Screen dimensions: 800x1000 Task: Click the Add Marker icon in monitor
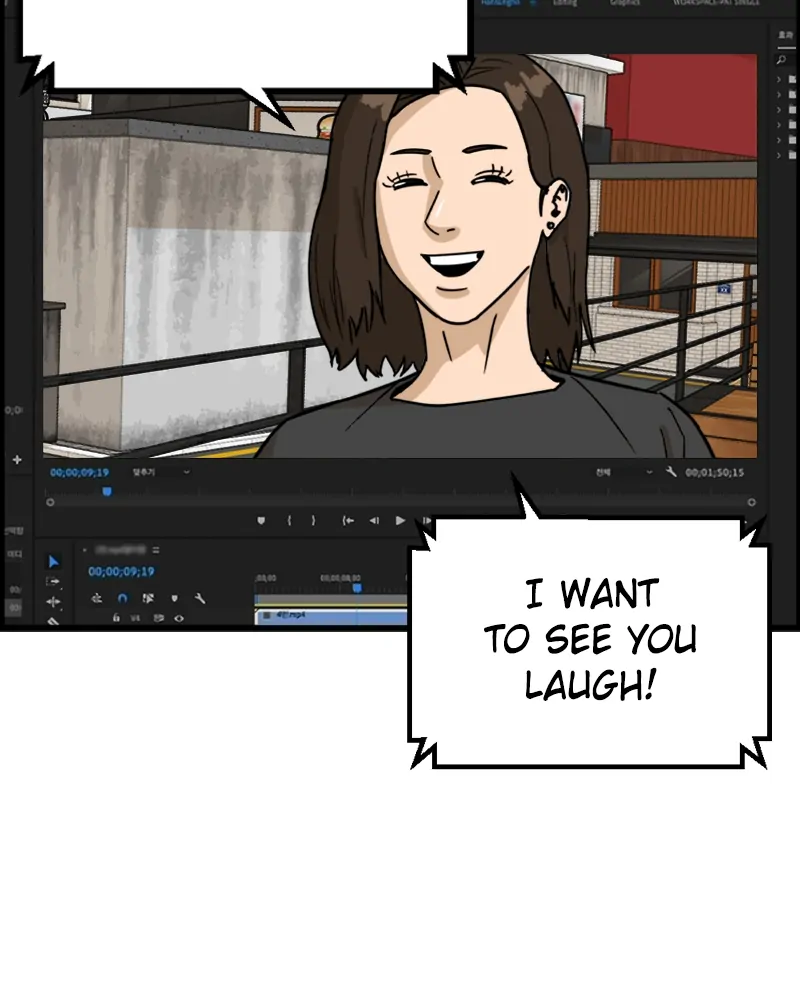[261, 520]
